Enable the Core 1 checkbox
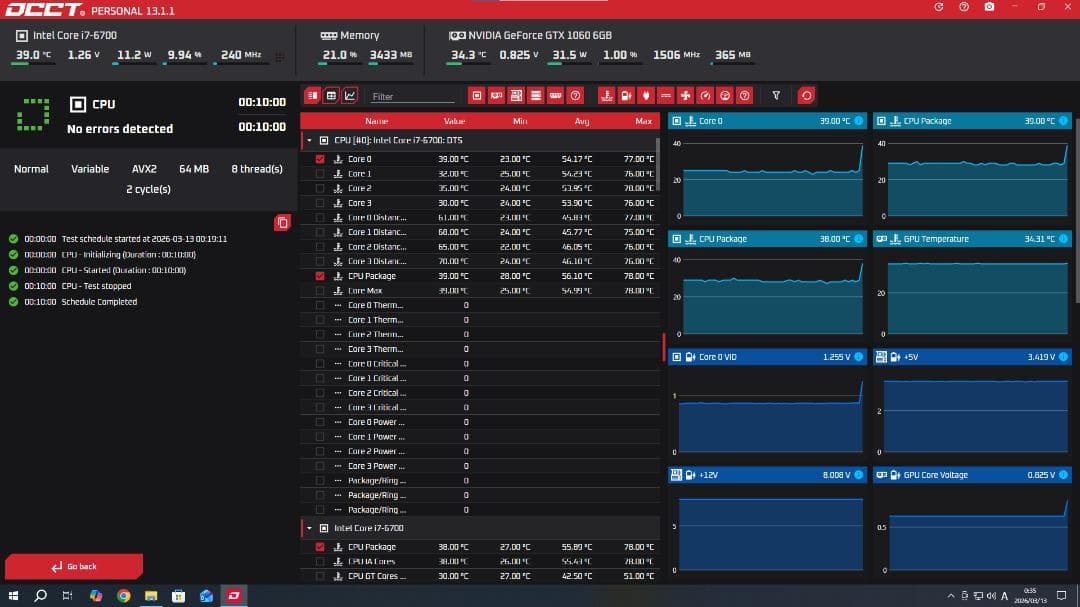This screenshot has width=1080, height=607. (320, 174)
